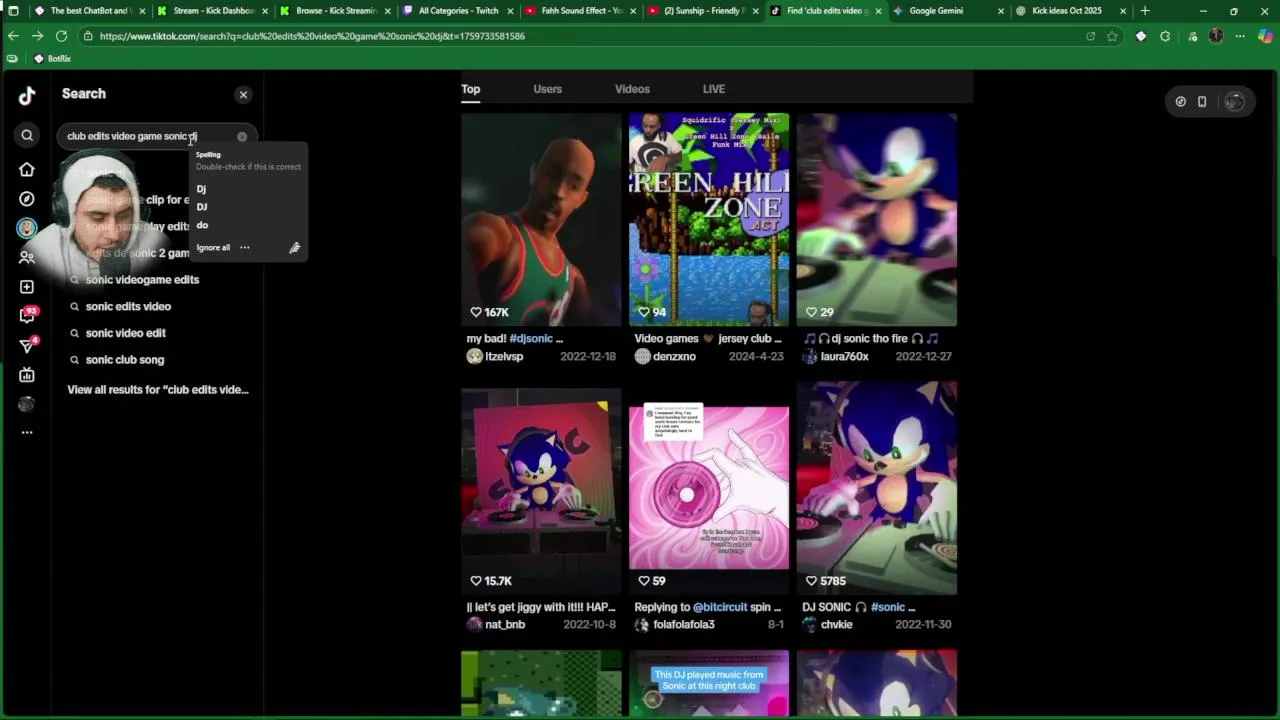Click "Ignore all" in spelling popup
The image size is (1280, 720).
pos(213,248)
